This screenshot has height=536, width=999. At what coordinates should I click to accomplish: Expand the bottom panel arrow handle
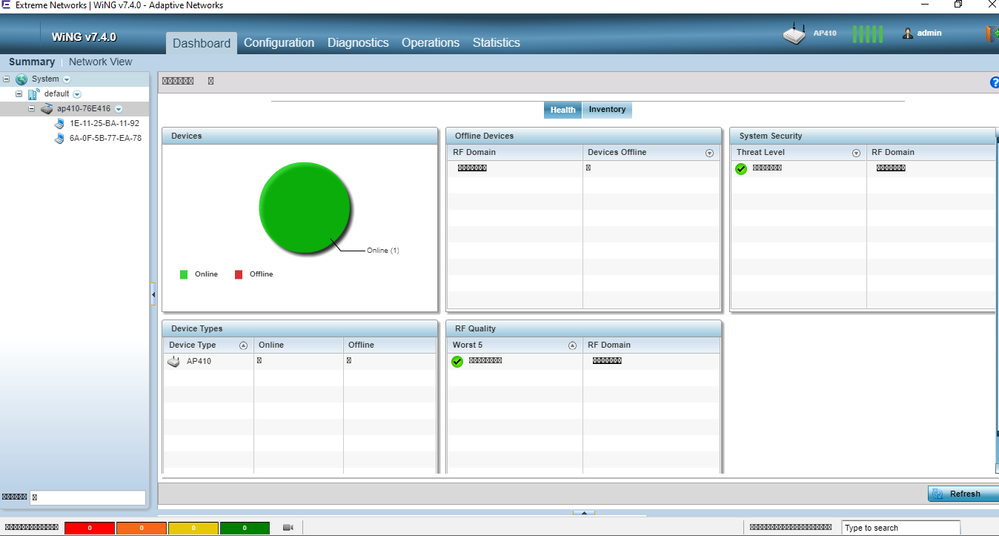(584, 513)
